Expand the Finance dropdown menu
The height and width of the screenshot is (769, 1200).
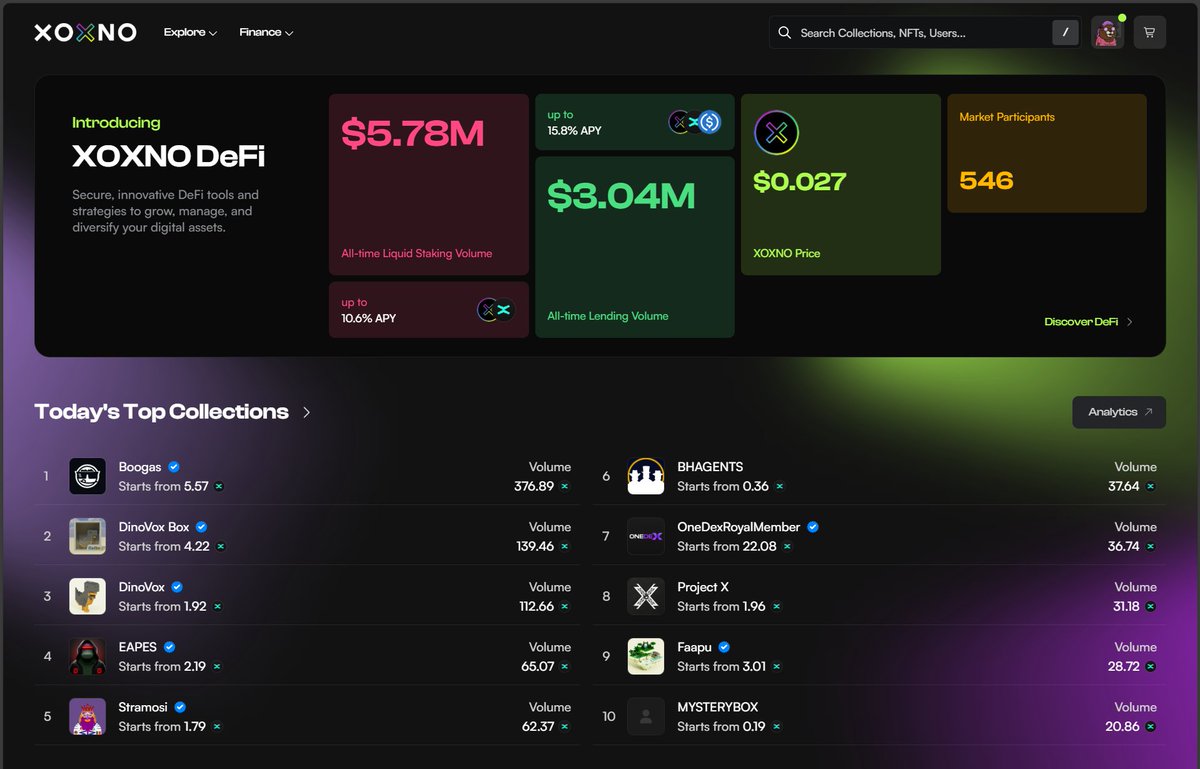[x=266, y=33]
